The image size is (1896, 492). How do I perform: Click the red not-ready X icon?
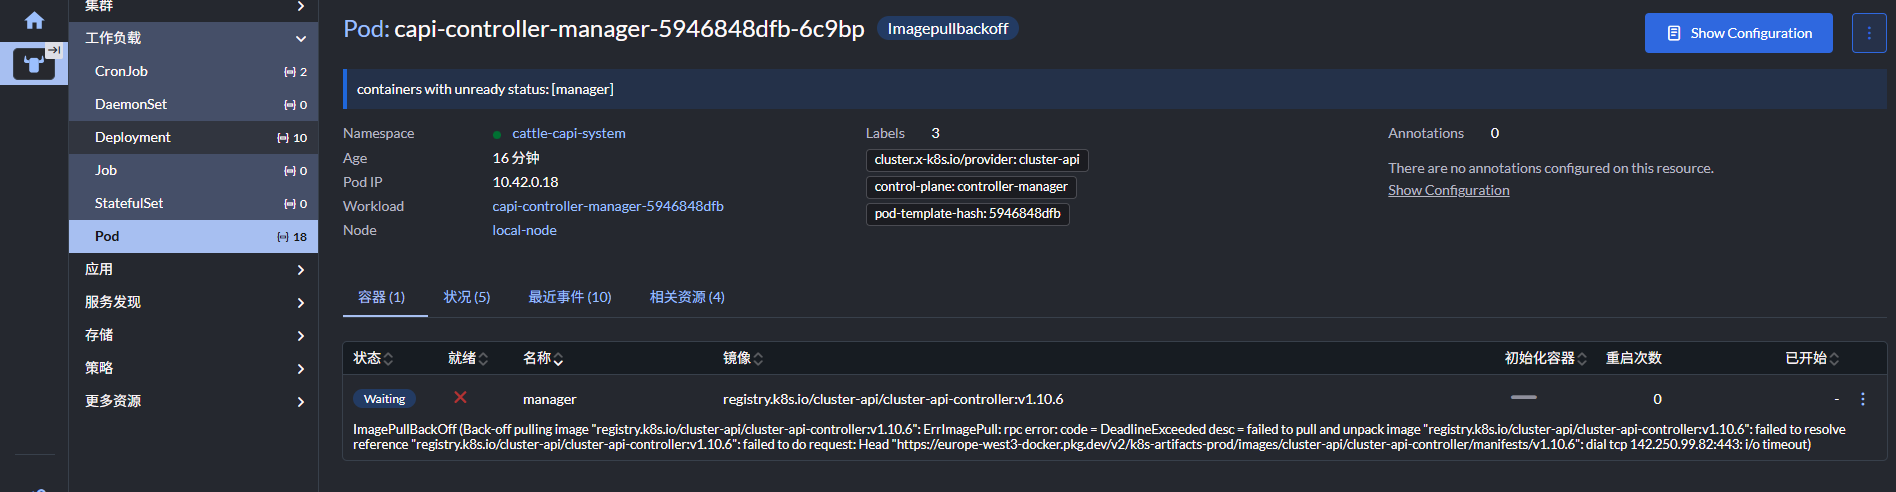pos(460,398)
